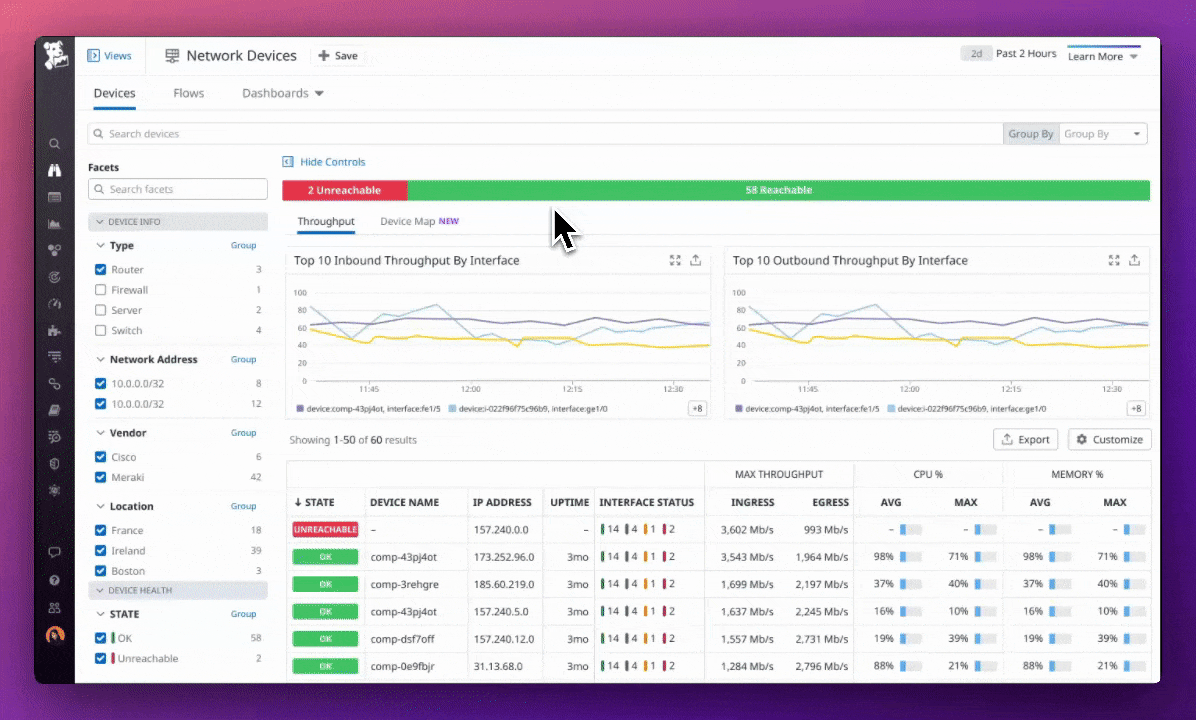Open the puzzle piece integrations icon
Image resolution: width=1196 pixels, height=720 pixels.
tap(54, 330)
